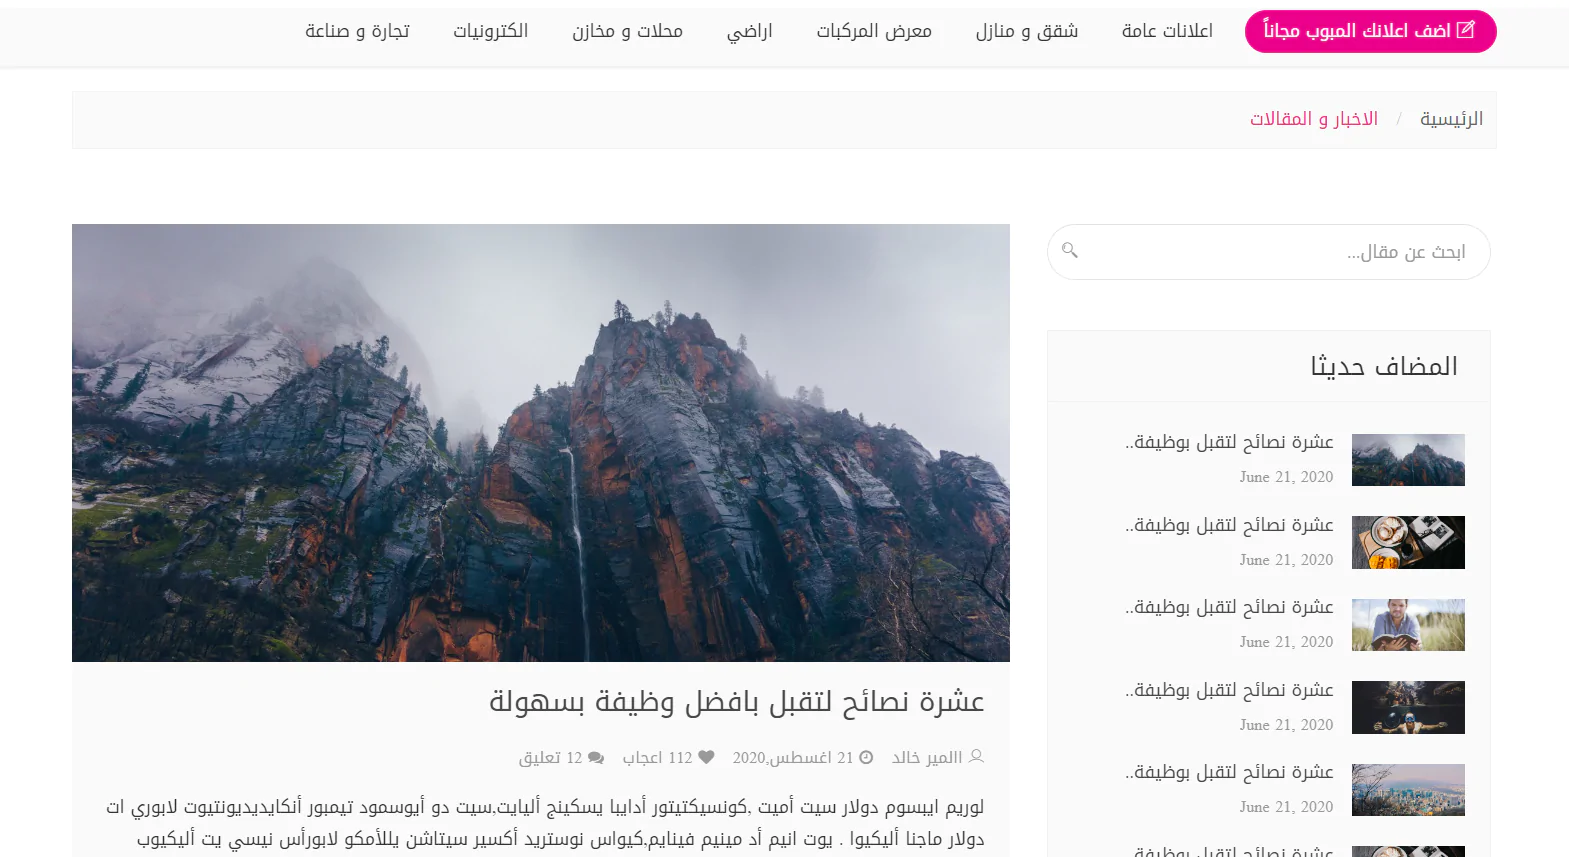The width and height of the screenshot is (1569, 857).
Task: Click the 112 اعجاب likes count
Action: [x=657, y=757]
